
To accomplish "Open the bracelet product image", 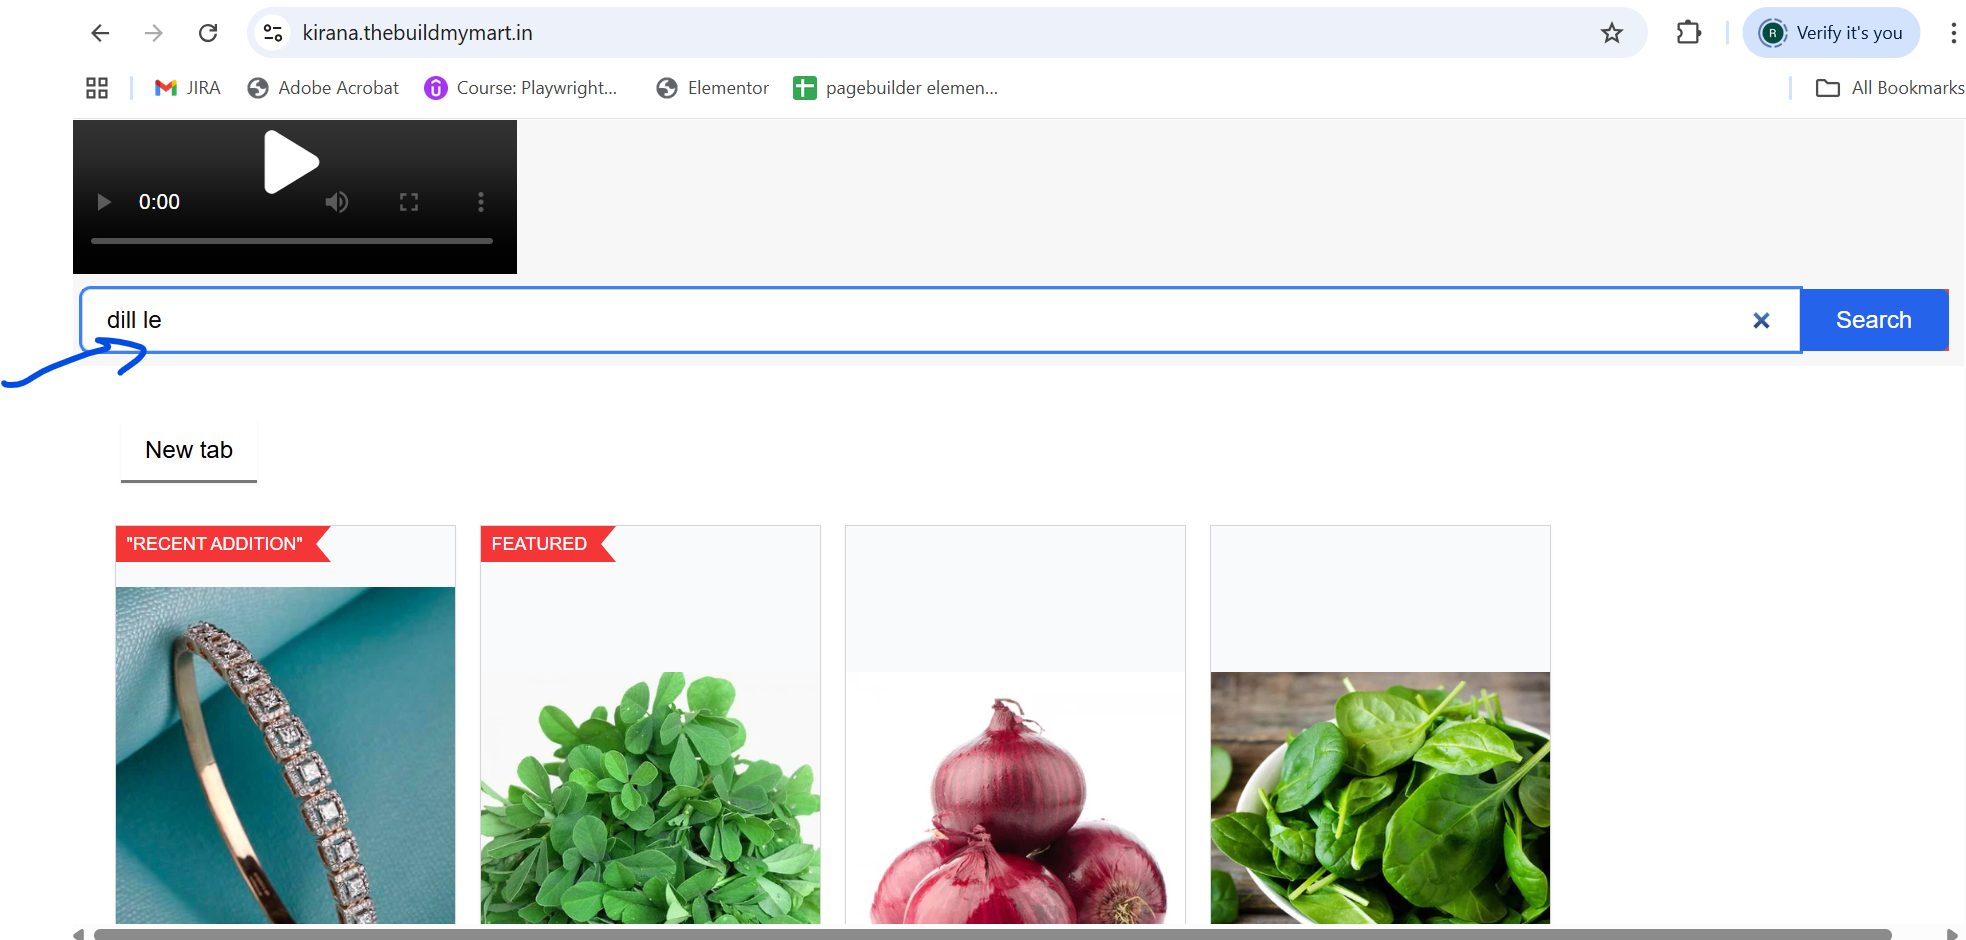I will [285, 755].
